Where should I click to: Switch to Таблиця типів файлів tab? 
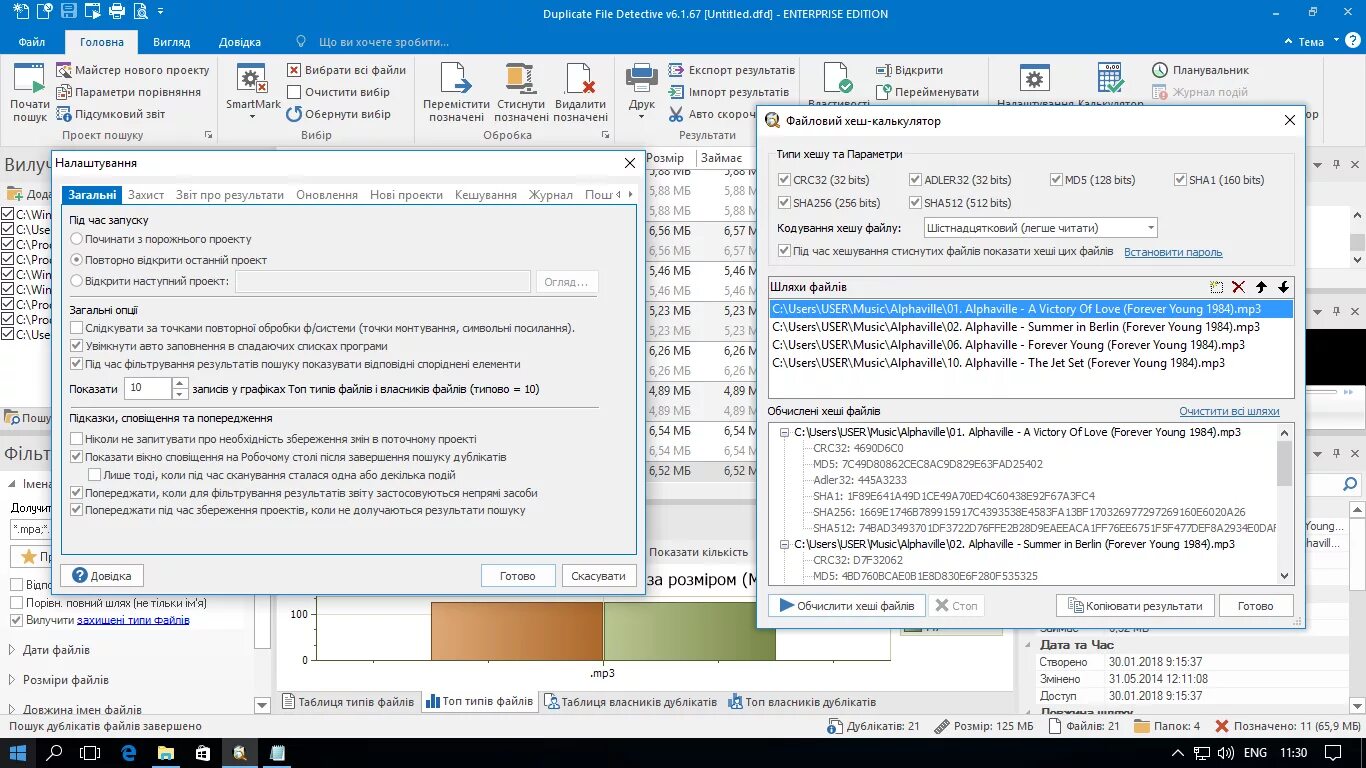[x=347, y=702]
